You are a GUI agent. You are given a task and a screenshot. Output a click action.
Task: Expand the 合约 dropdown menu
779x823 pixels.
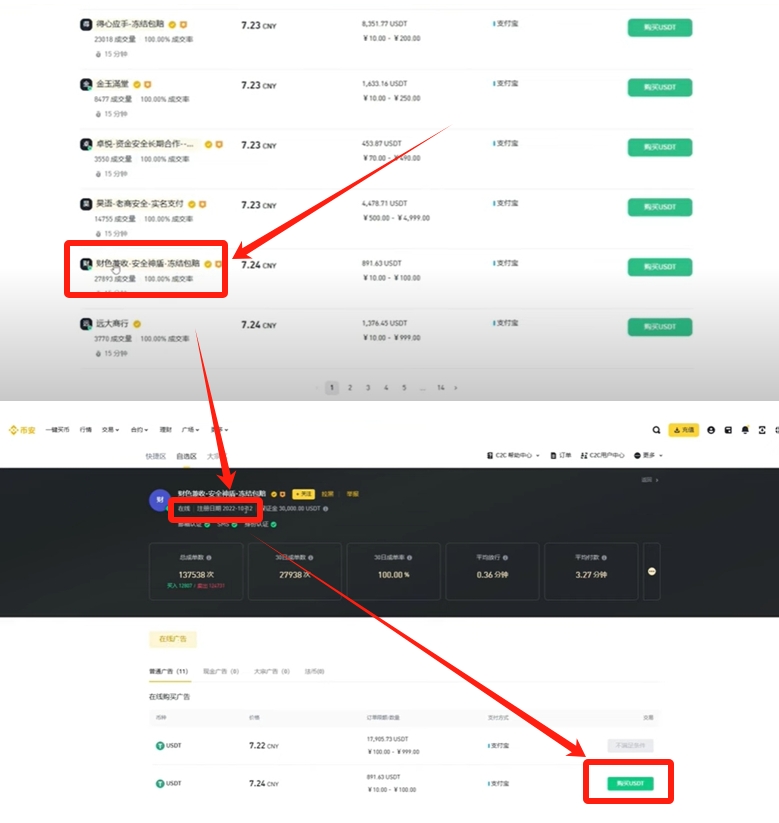139,429
